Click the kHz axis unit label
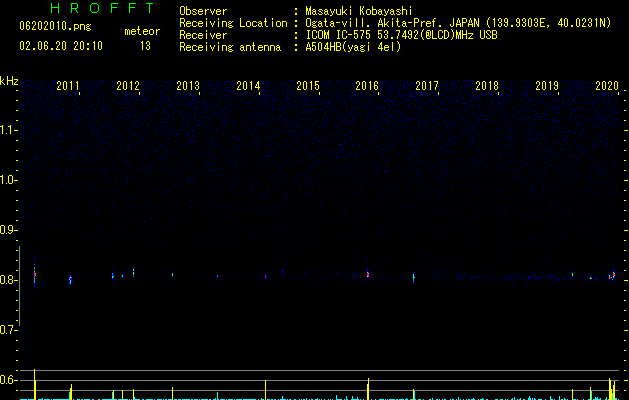629x400 pixels. (x=9, y=81)
